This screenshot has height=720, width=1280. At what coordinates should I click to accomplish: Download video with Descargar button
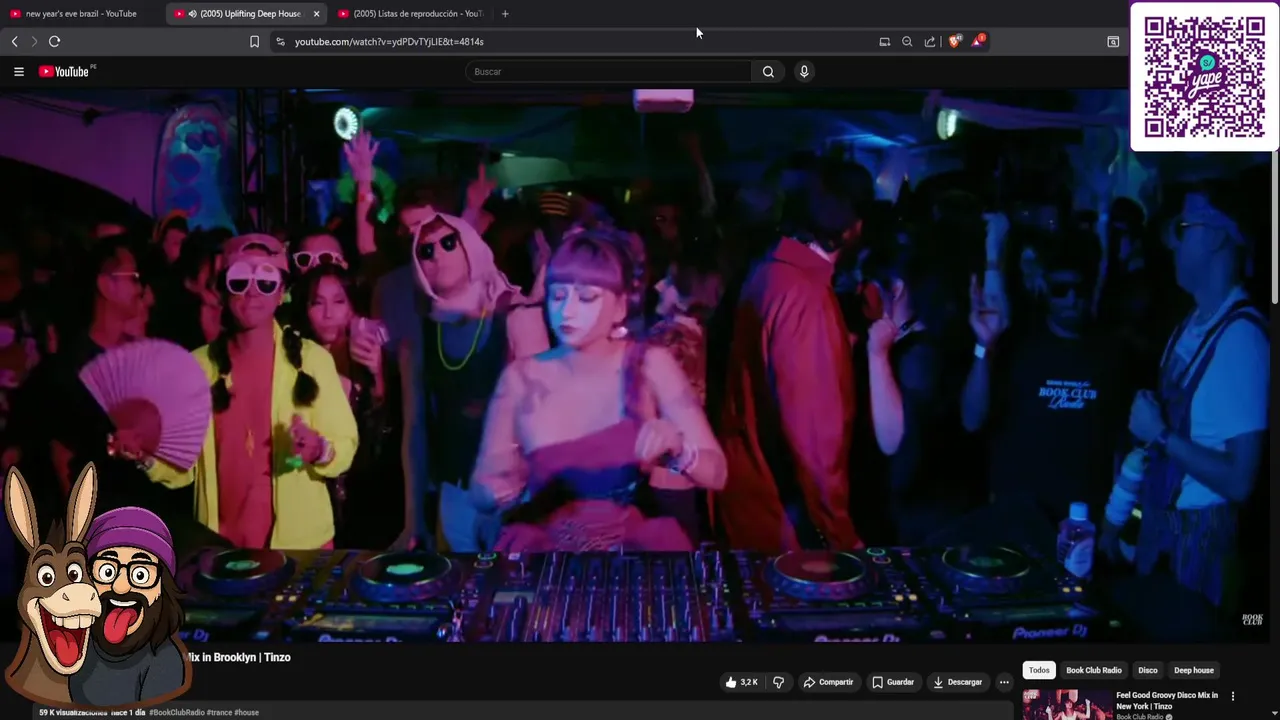(x=957, y=682)
